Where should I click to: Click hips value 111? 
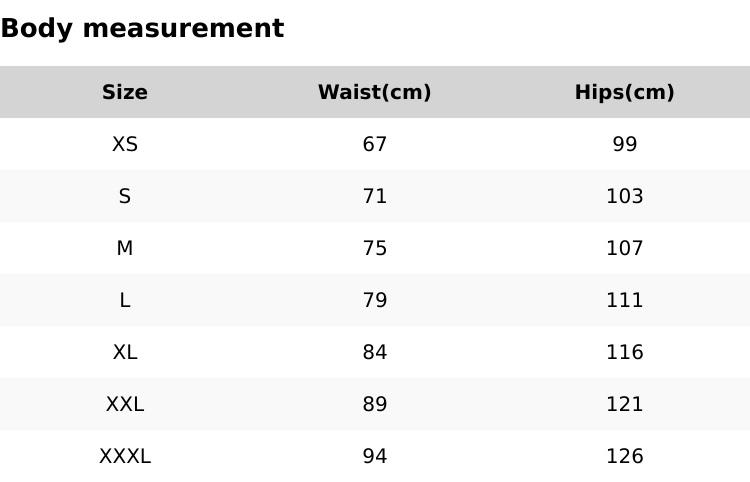click(x=625, y=301)
